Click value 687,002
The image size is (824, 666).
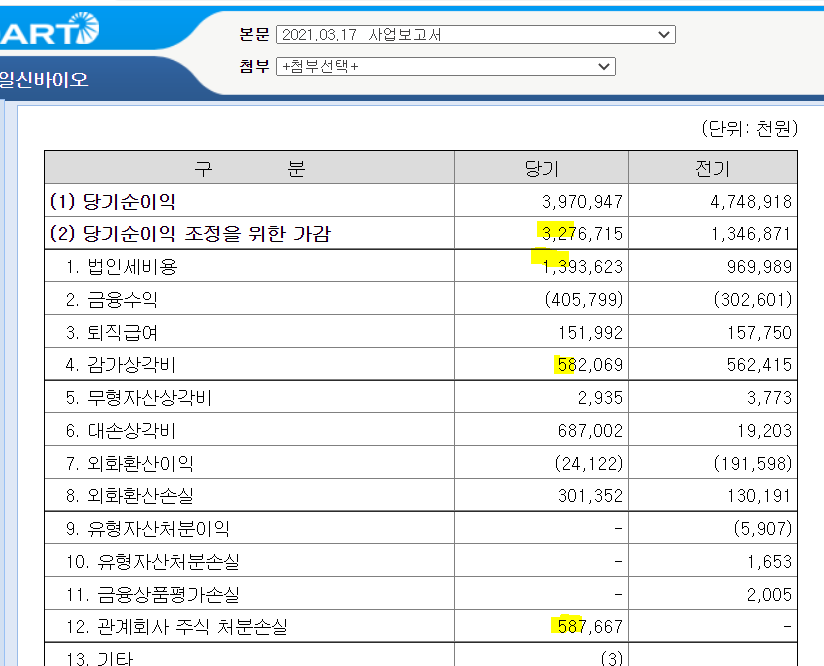(591, 431)
